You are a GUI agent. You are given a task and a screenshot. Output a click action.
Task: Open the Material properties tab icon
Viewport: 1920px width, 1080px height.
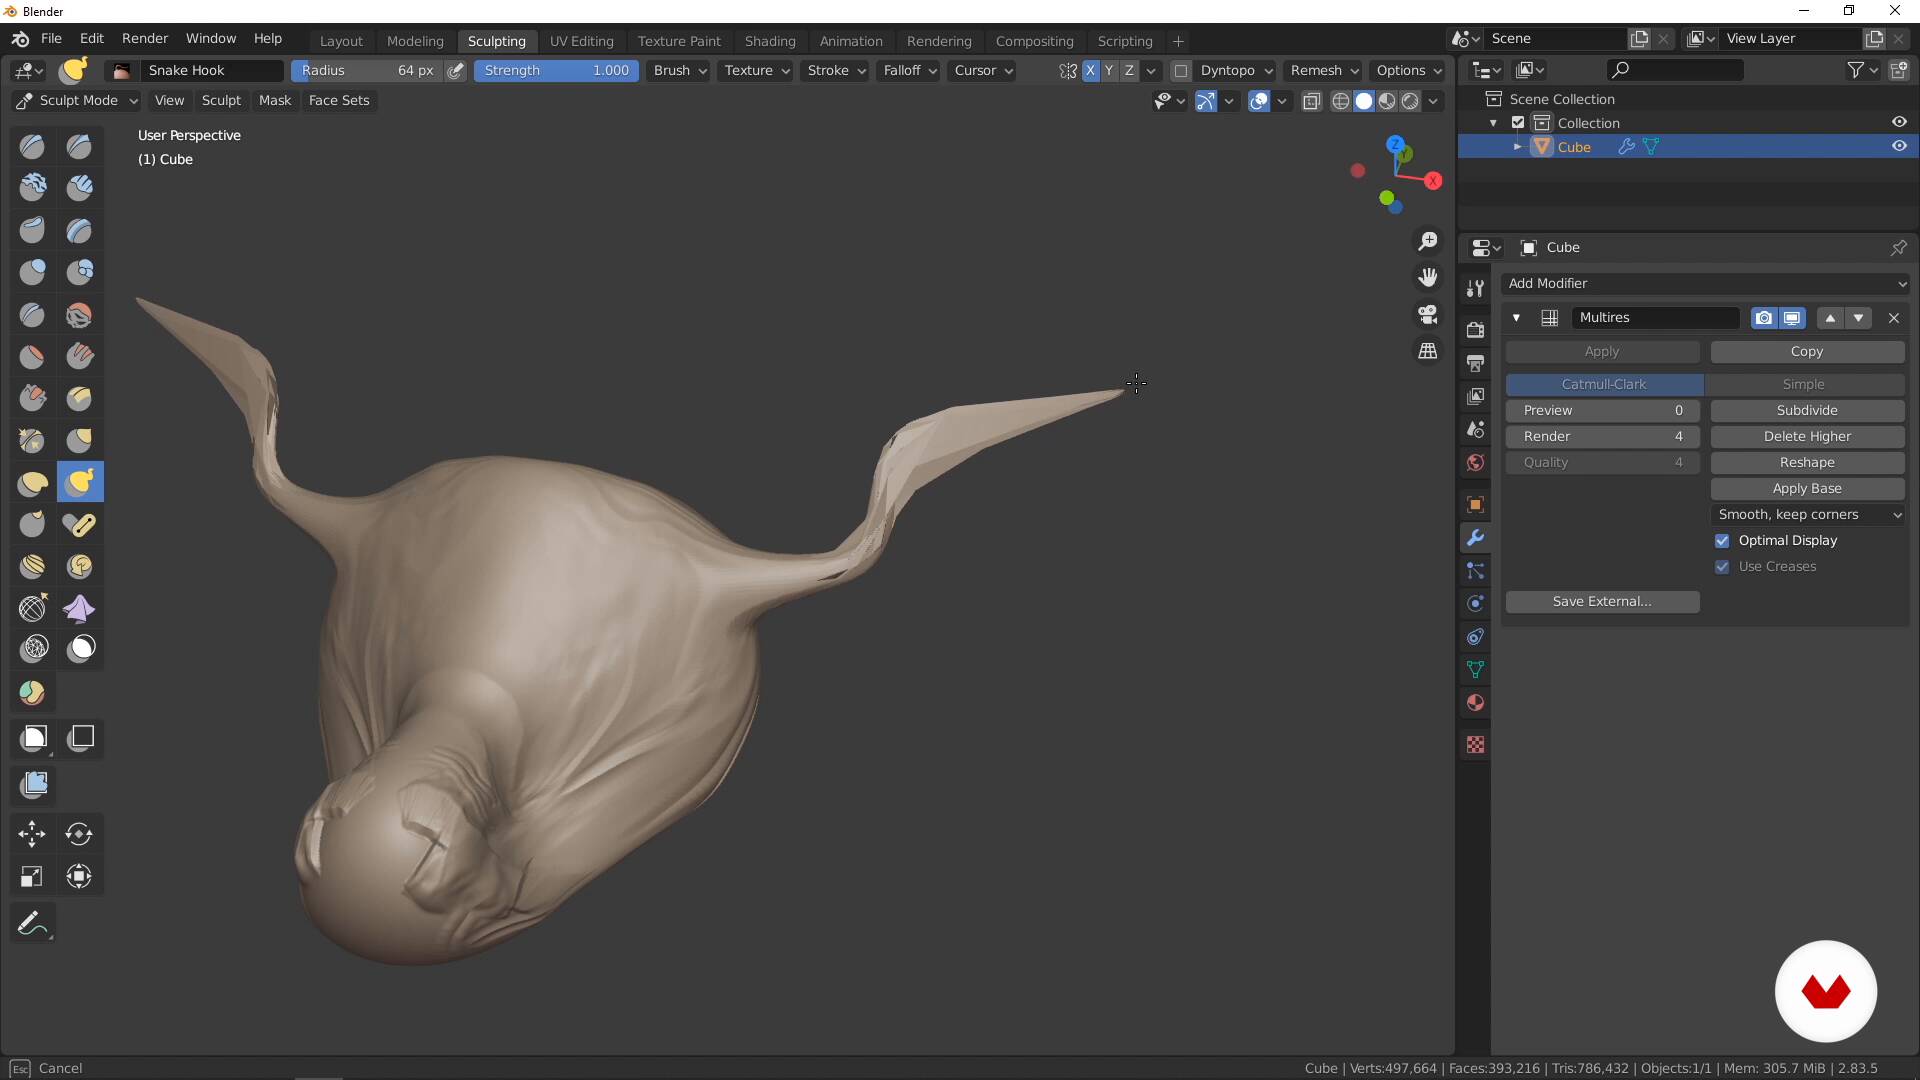1475,703
